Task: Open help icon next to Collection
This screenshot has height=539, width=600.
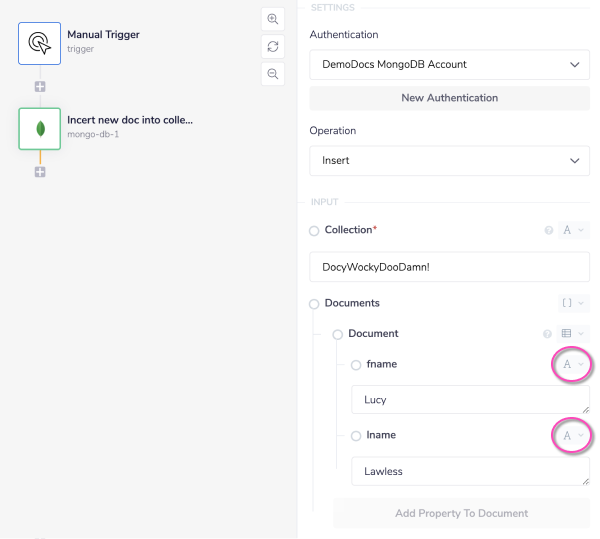Action: (x=548, y=230)
